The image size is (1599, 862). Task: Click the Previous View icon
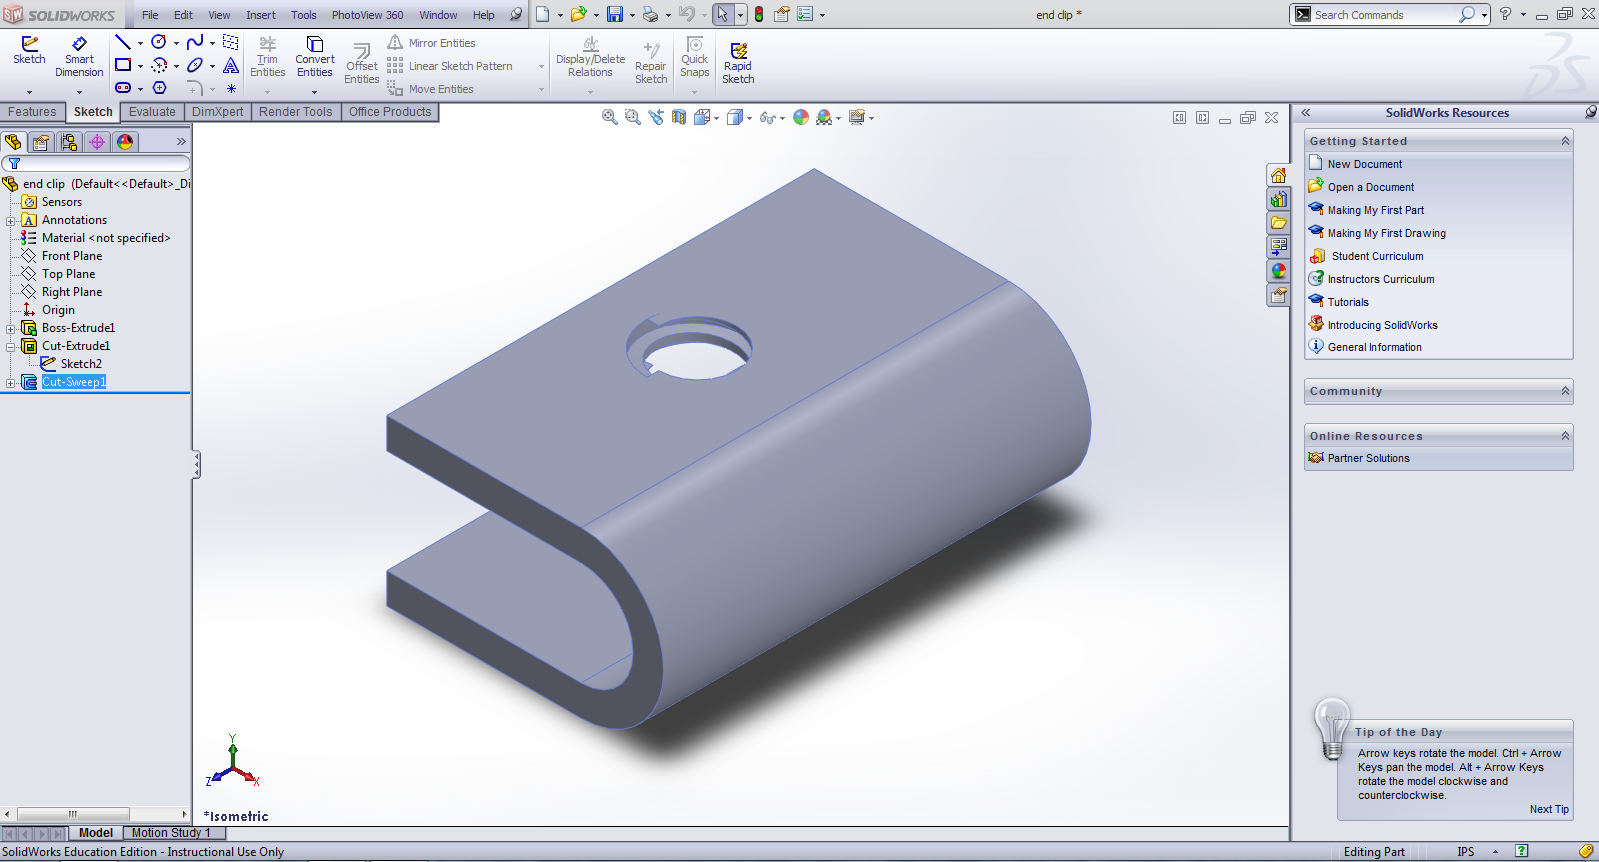(x=656, y=117)
